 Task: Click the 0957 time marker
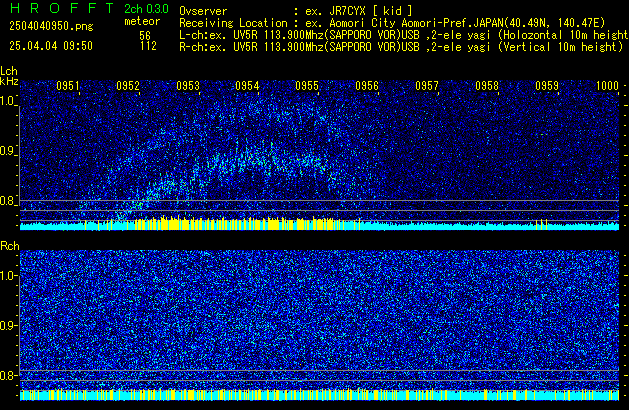point(427,86)
